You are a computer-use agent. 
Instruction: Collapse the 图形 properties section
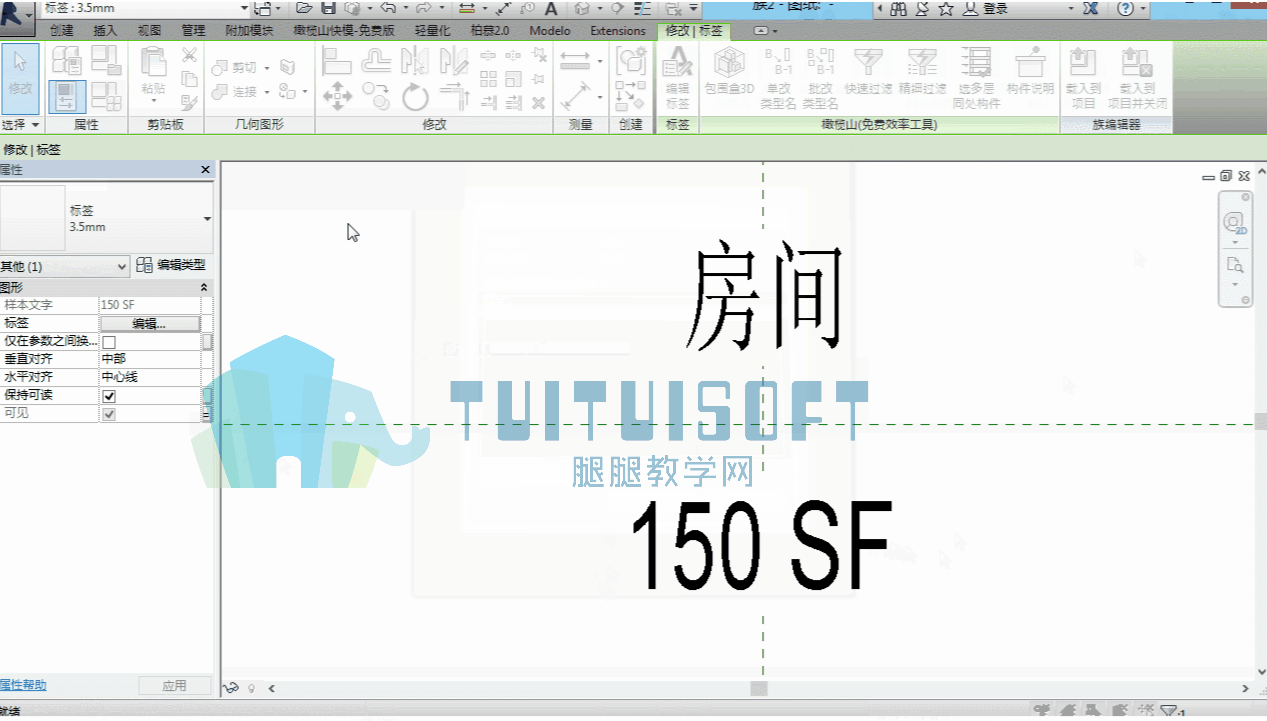tap(204, 287)
